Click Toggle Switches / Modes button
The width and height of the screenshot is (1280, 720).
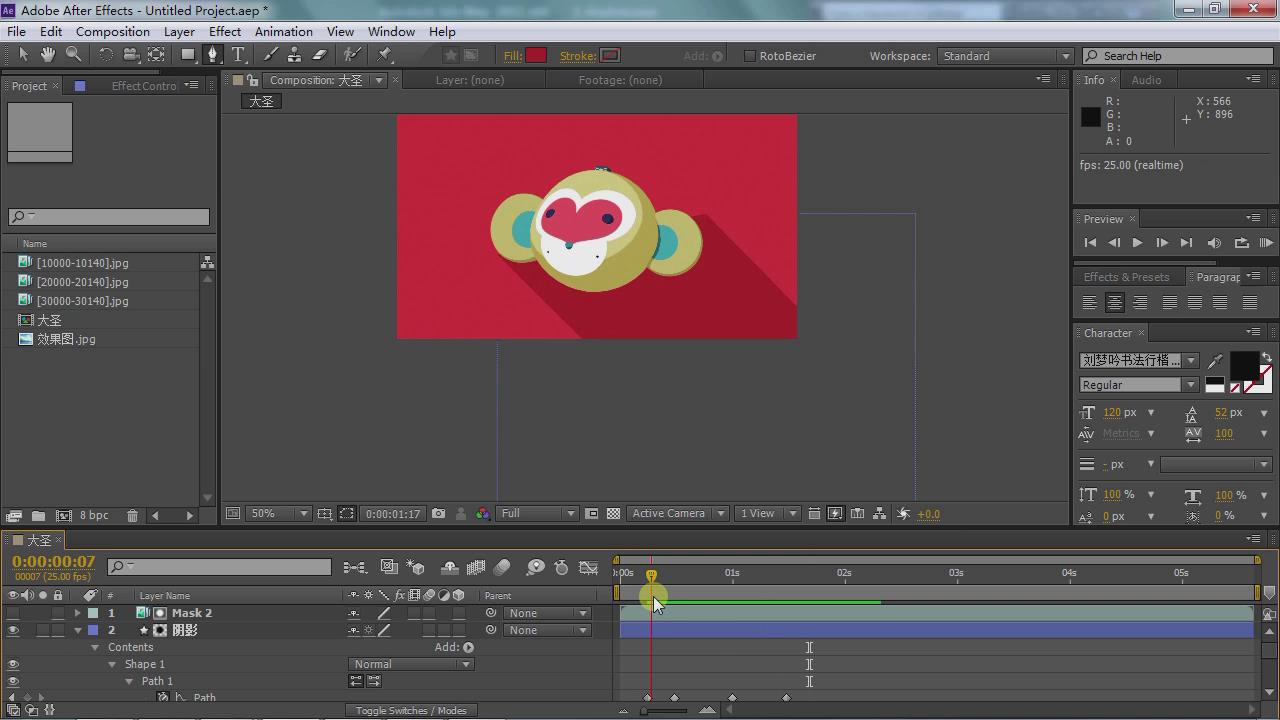pos(411,711)
